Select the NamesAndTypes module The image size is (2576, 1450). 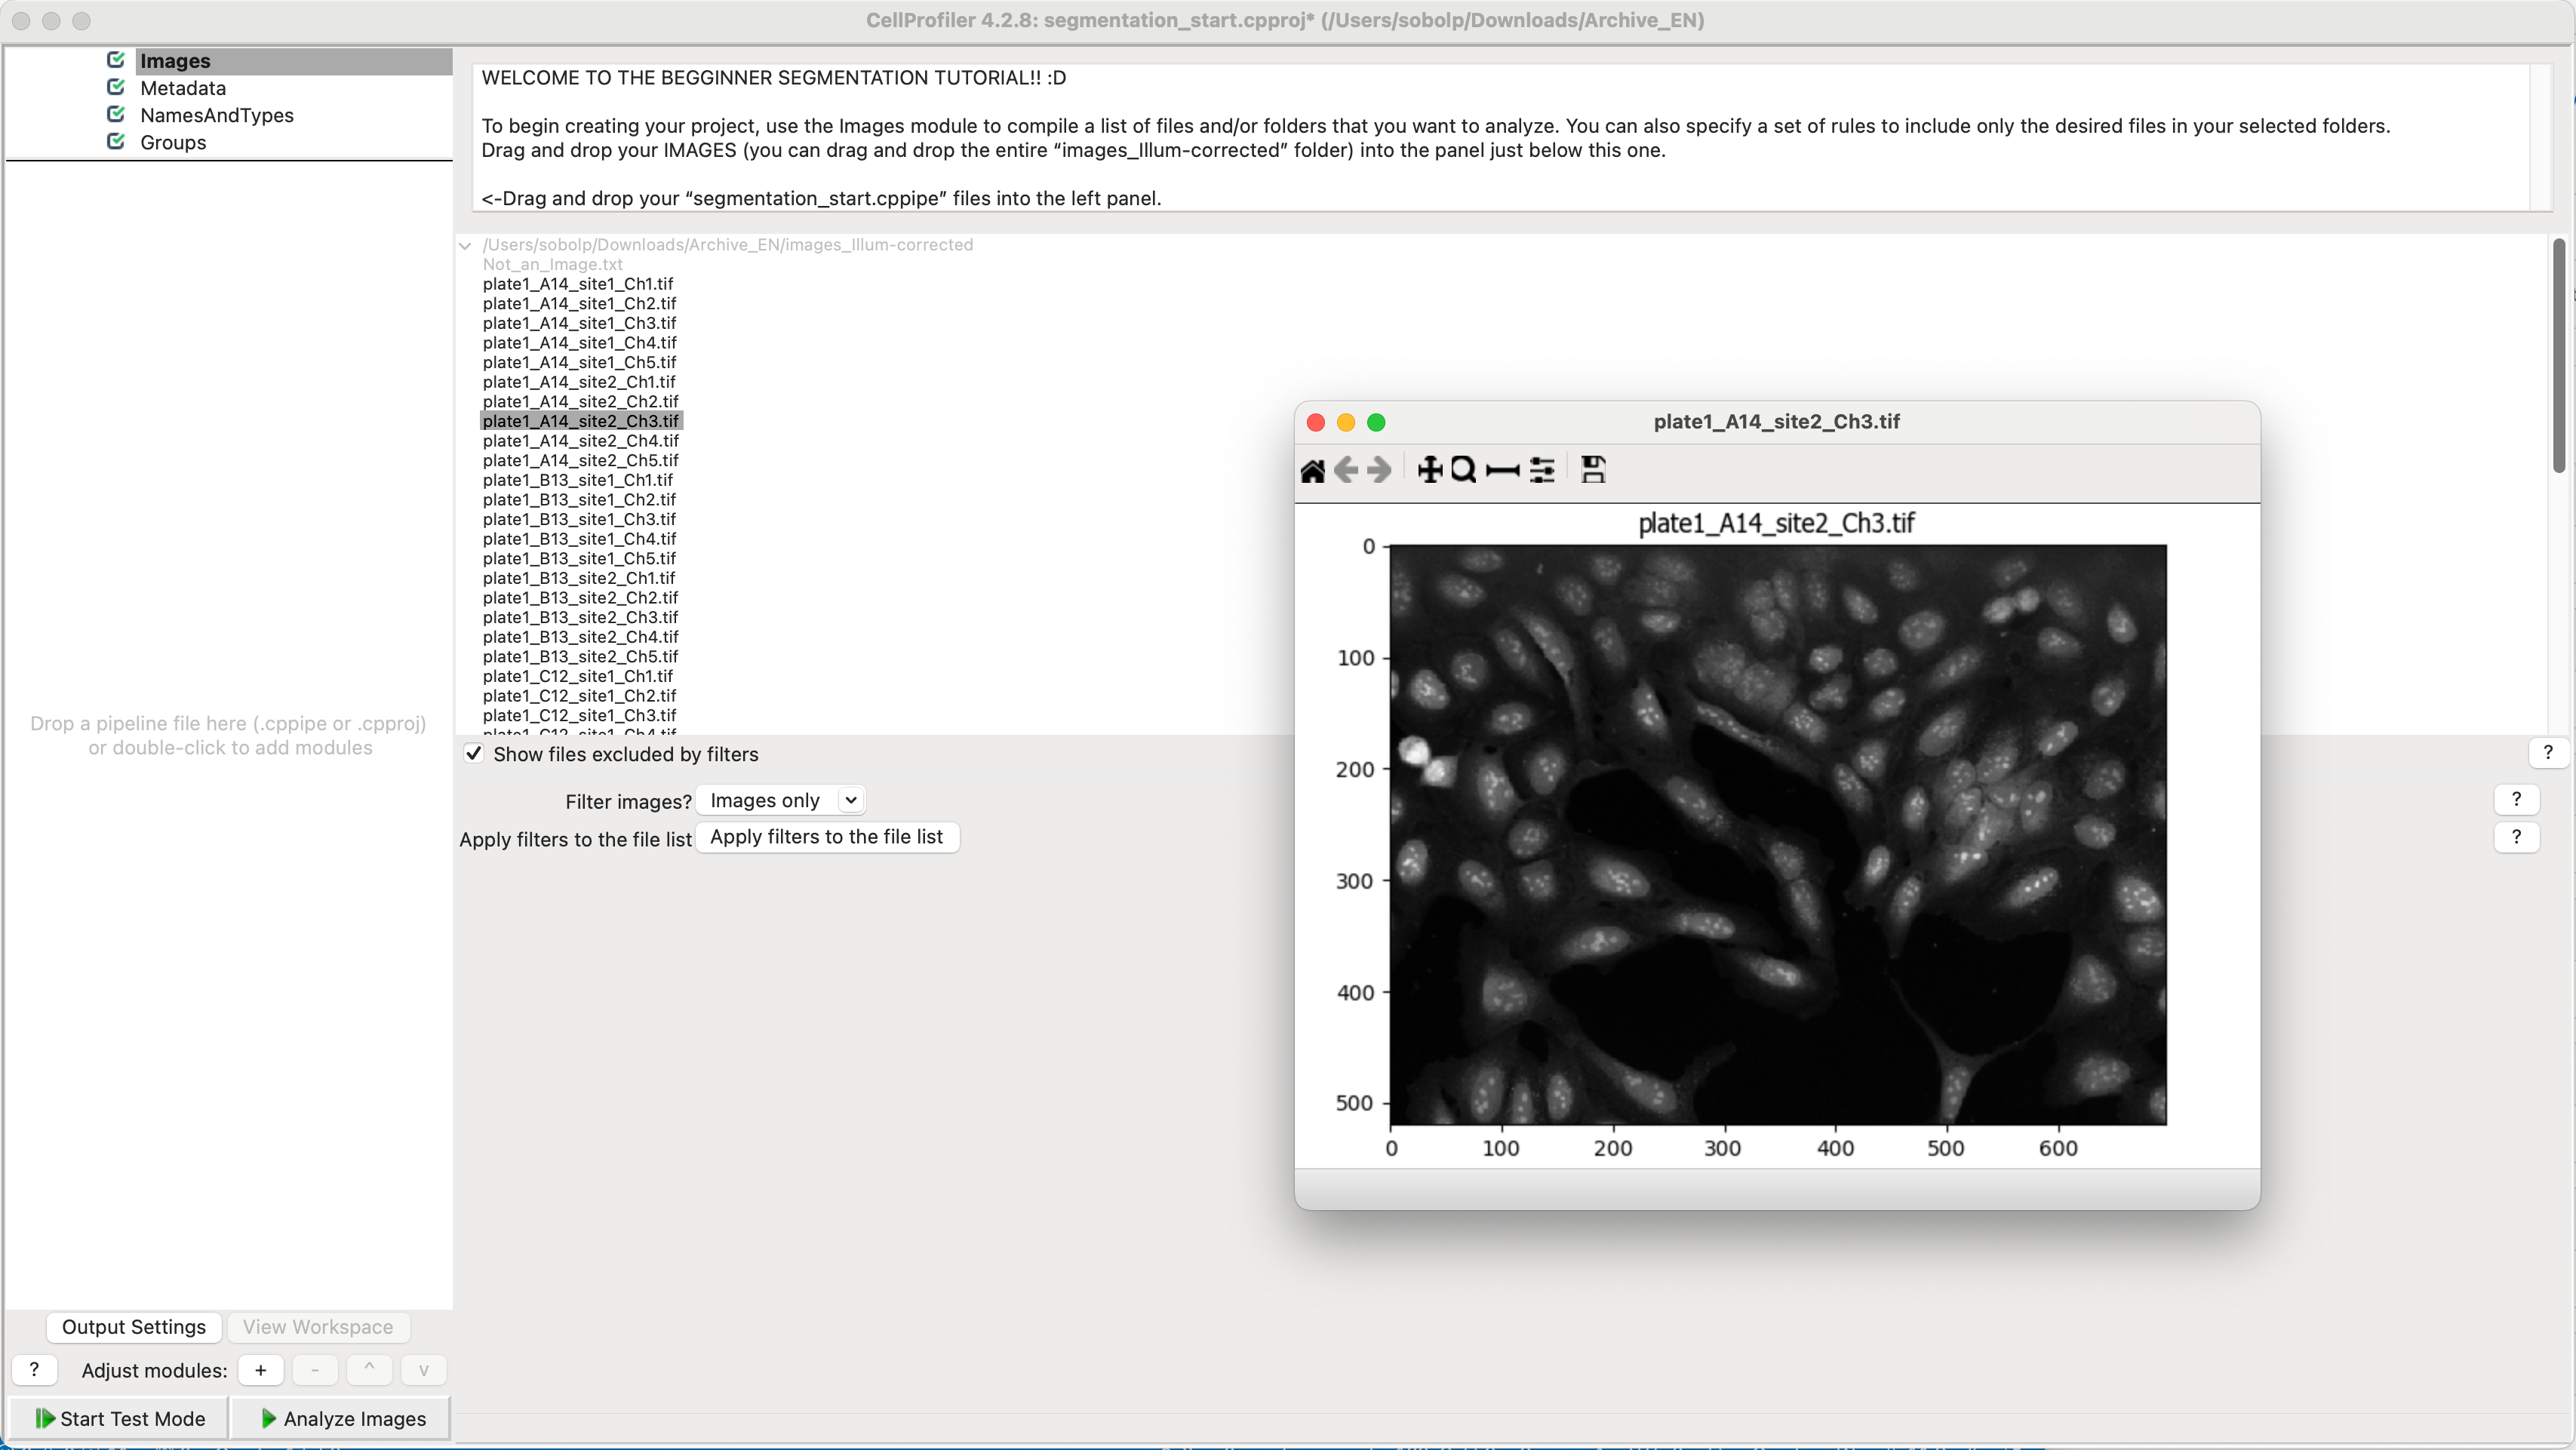(216, 115)
